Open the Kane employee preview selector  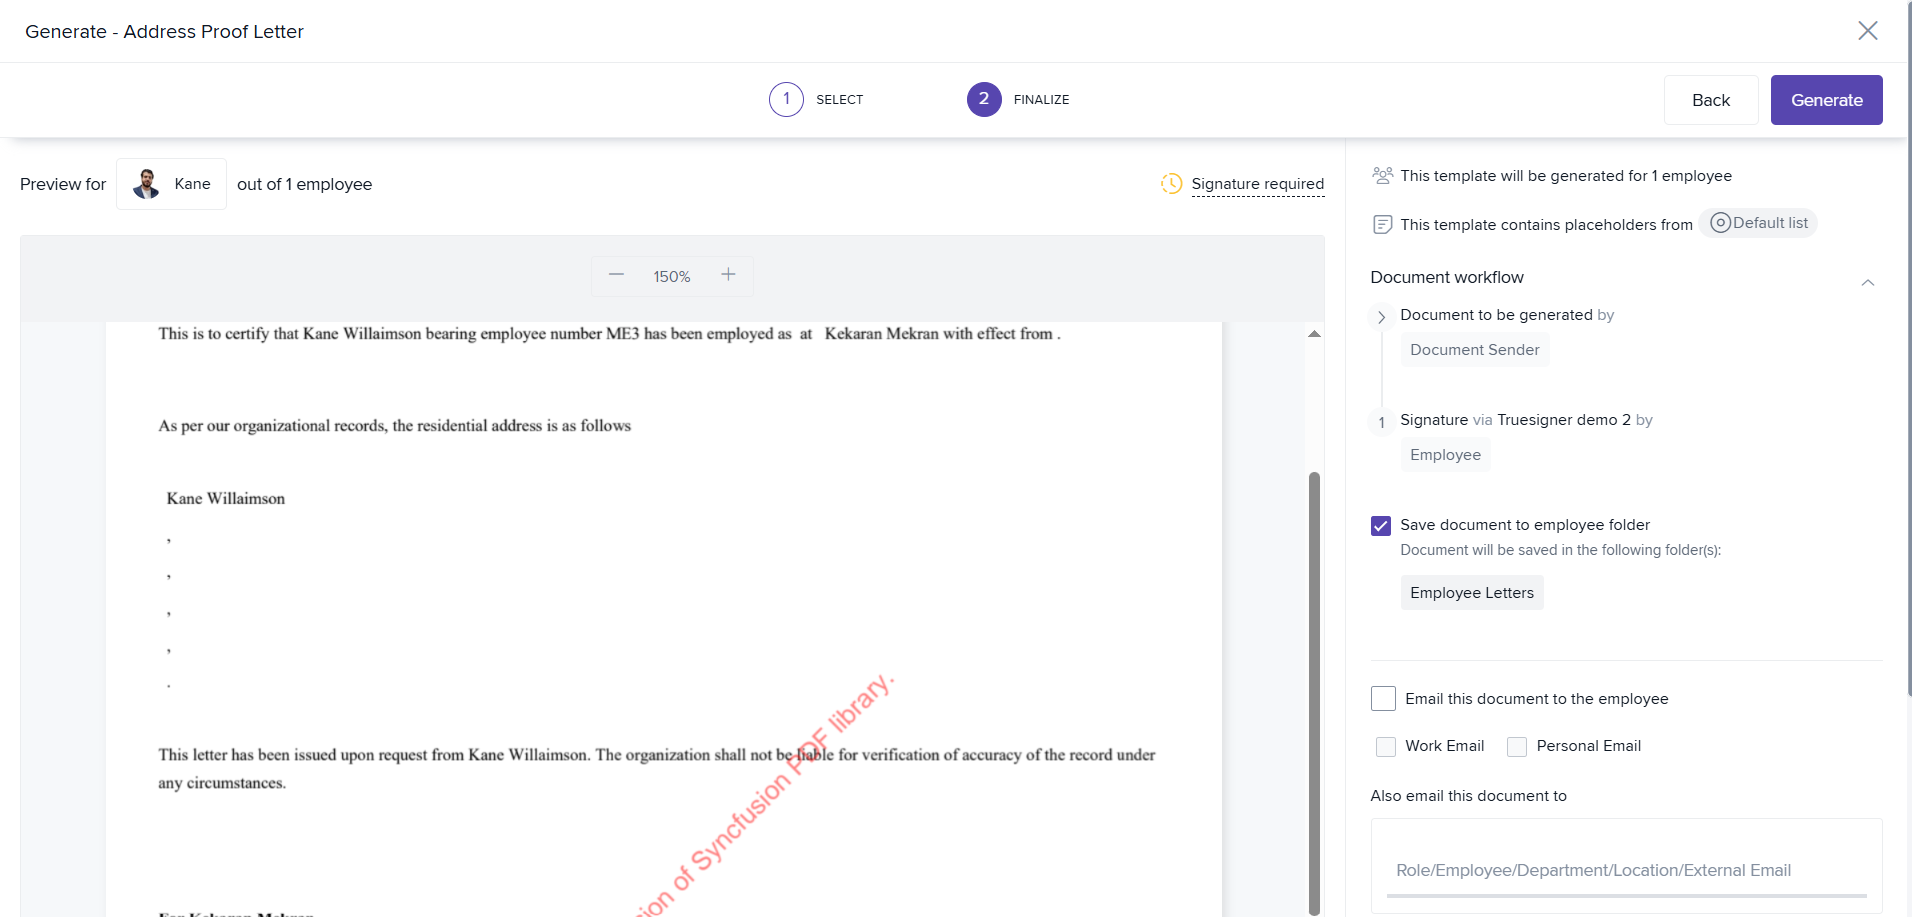(171, 184)
